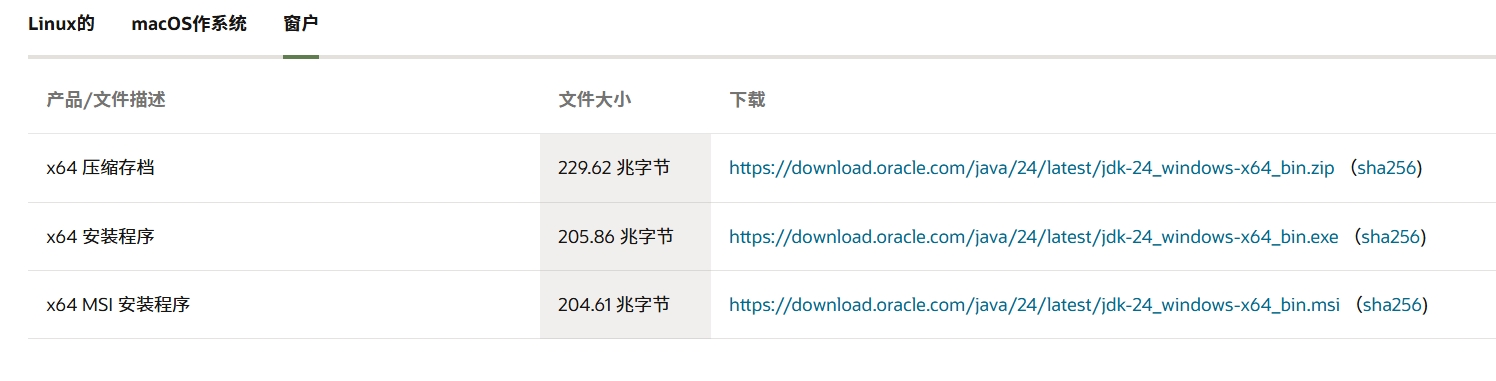This screenshot has width=1496, height=381.
Task: Open sha256 link for the zip archive
Action: (1387, 168)
